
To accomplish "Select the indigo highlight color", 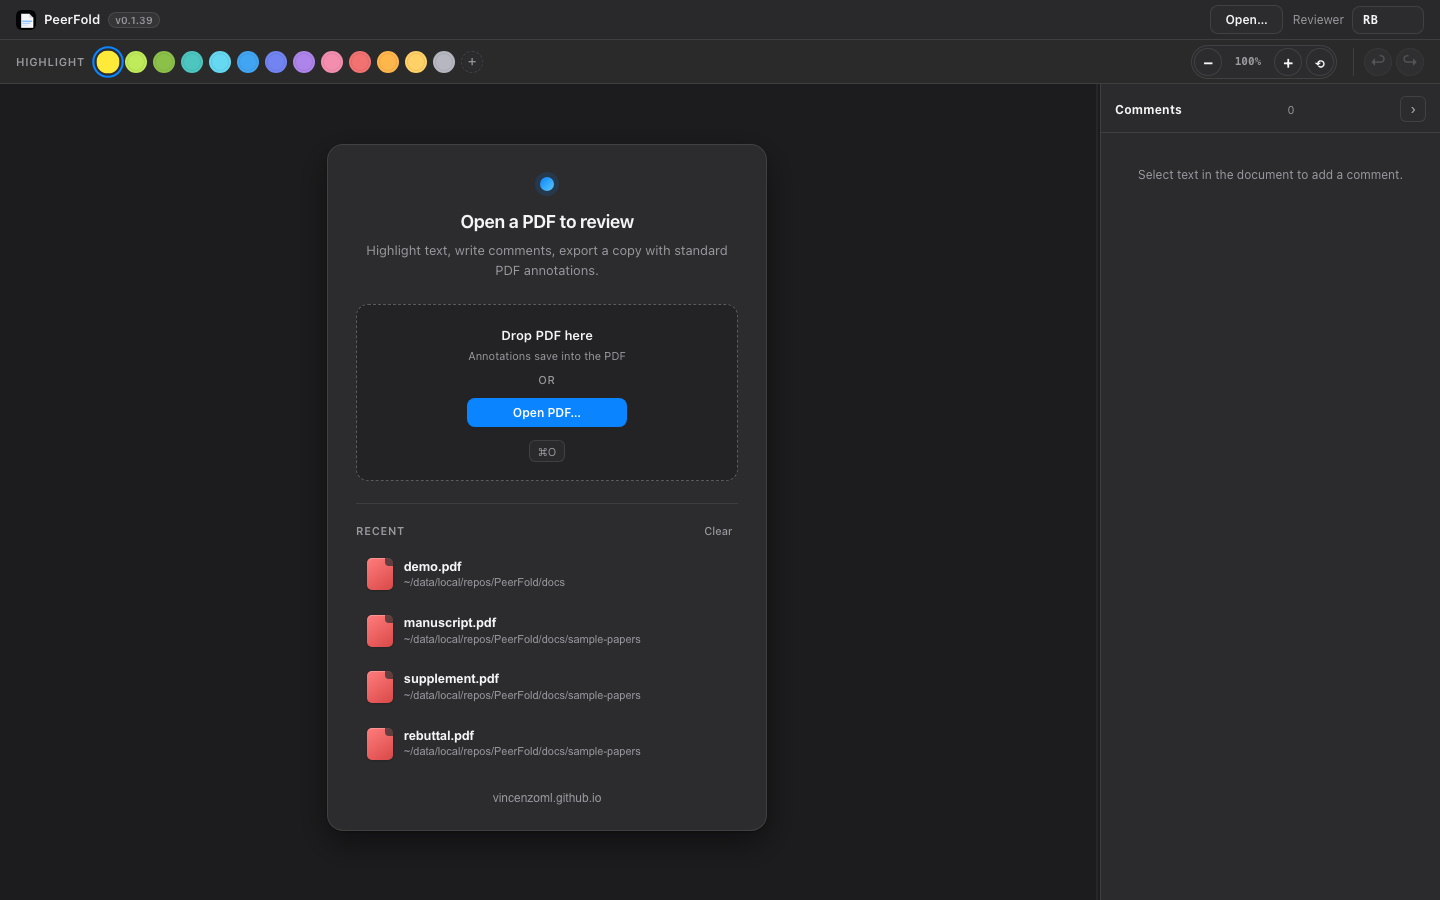I will (x=276, y=62).
